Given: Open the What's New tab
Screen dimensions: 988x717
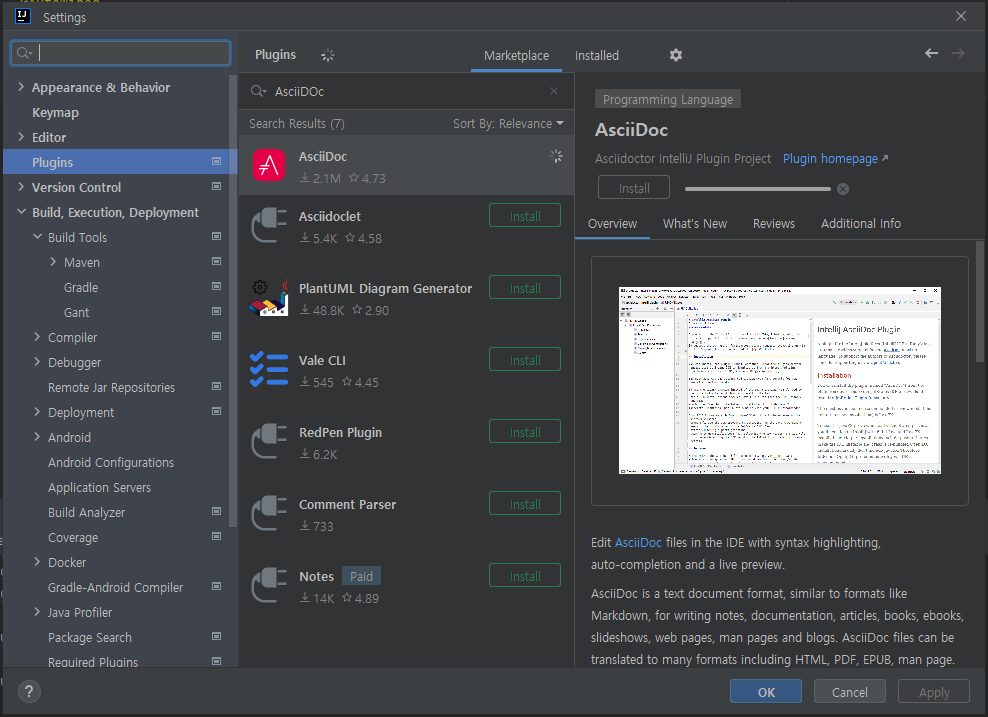Looking at the screenshot, I should pos(694,224).
